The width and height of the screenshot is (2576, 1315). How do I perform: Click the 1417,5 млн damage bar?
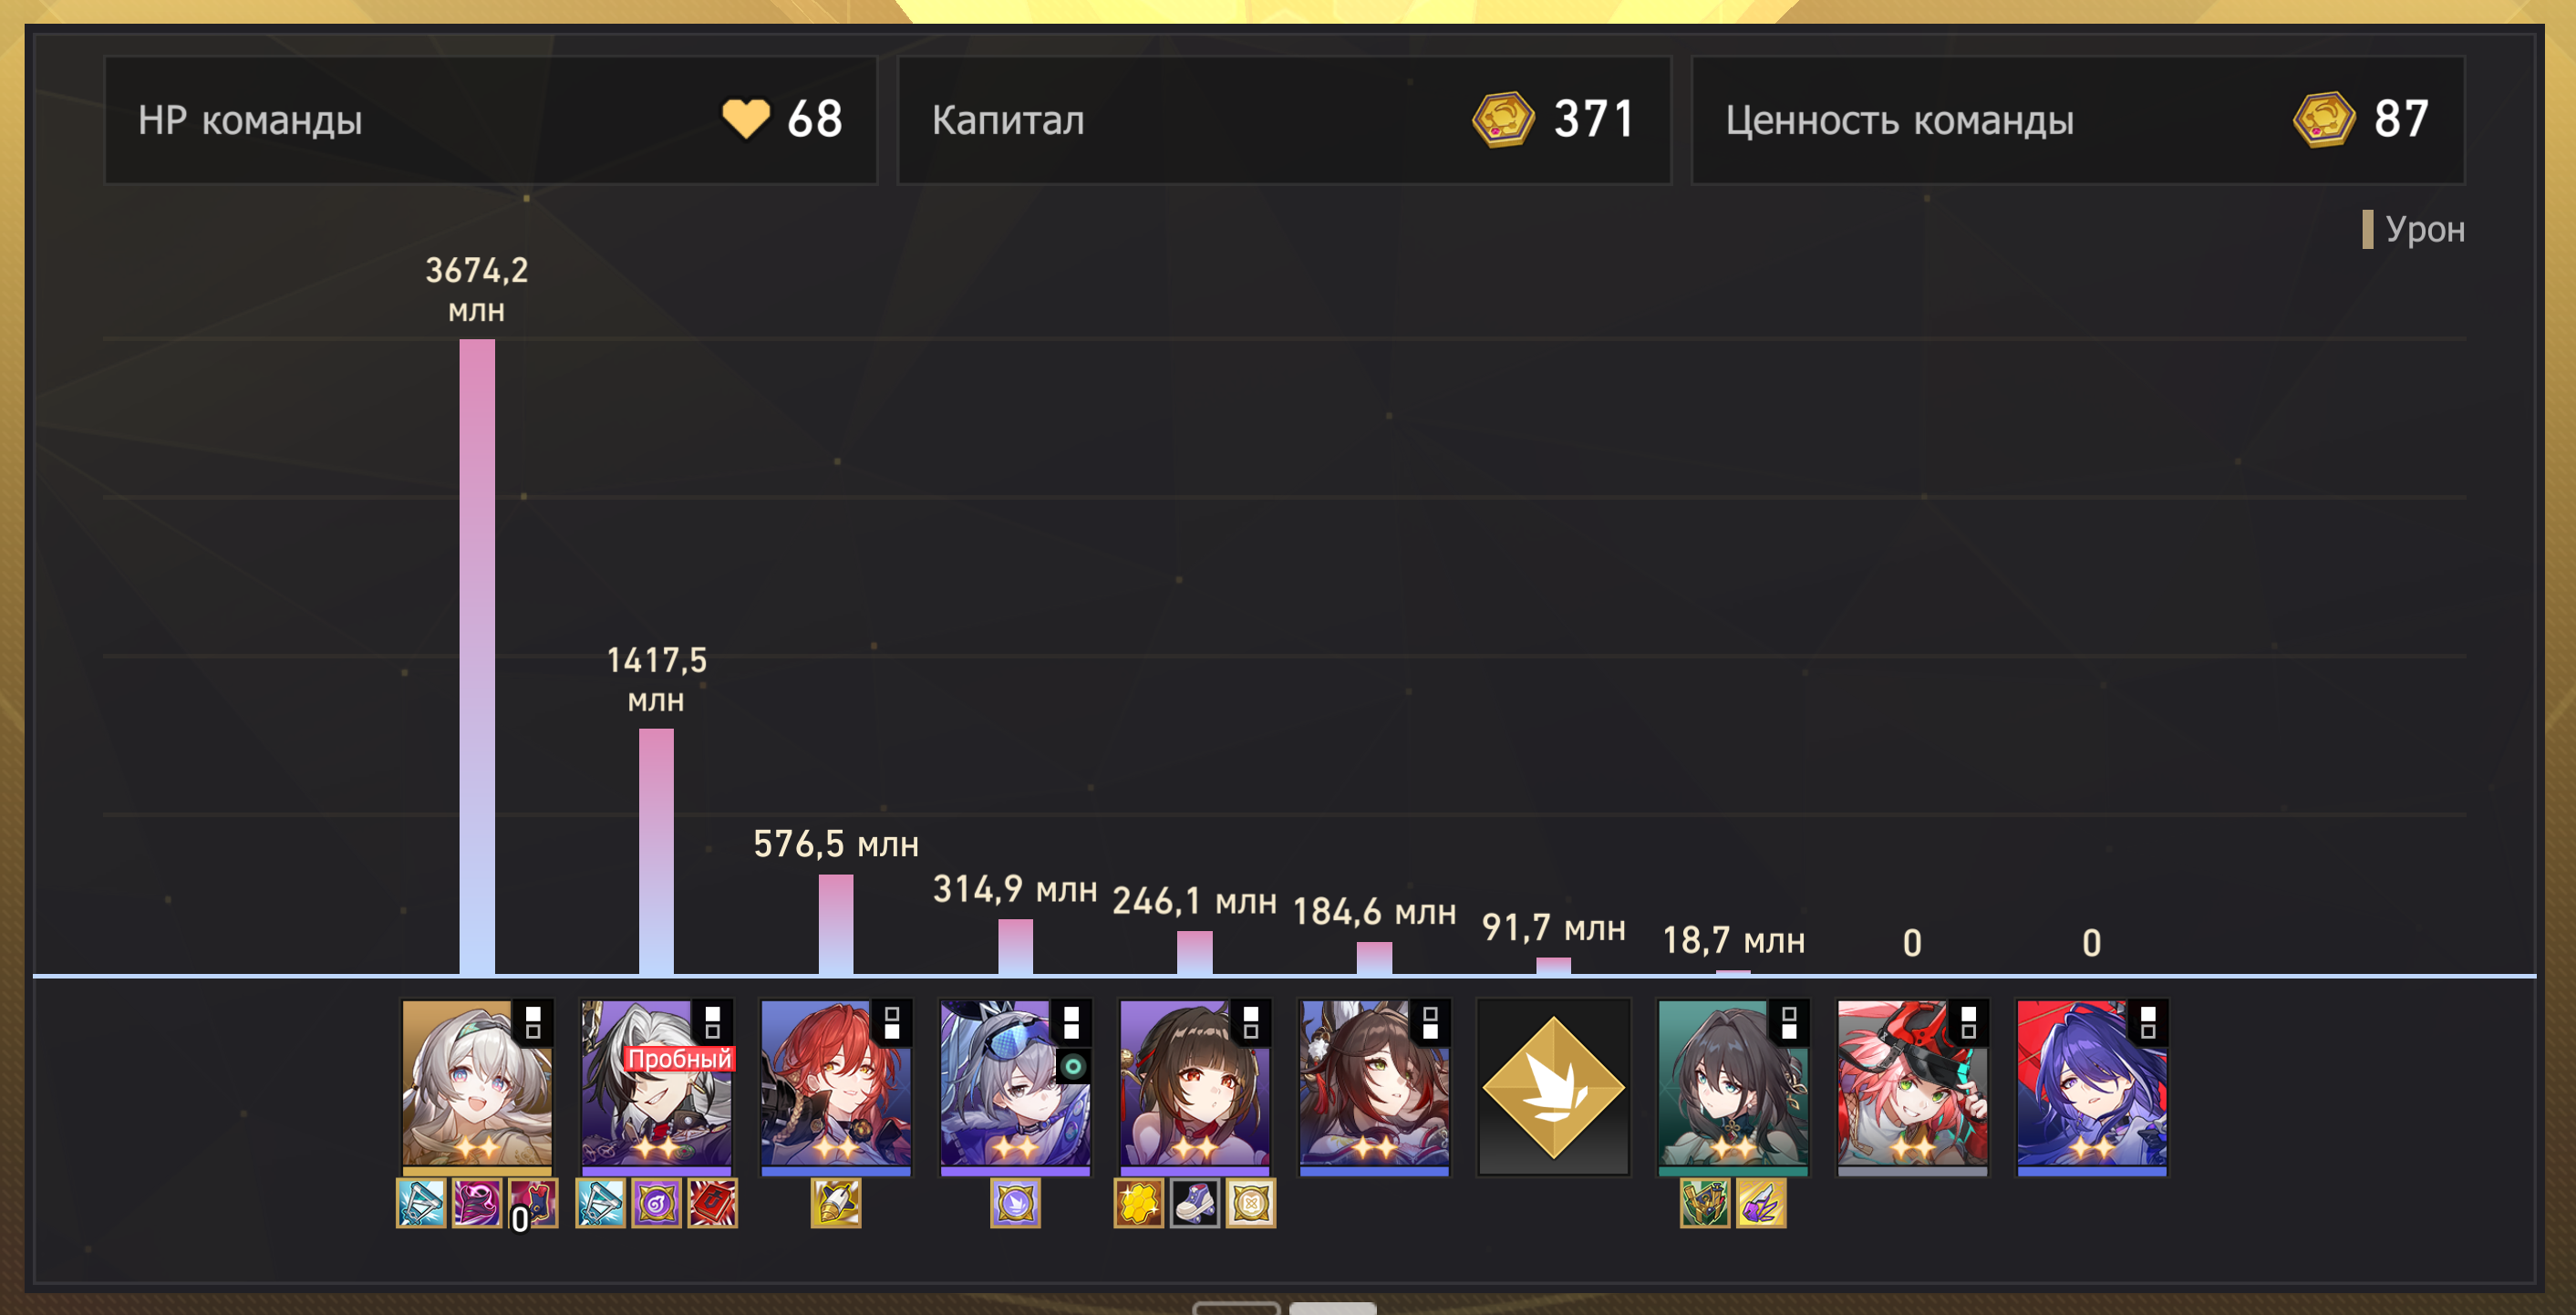pyautogui.click(x=656, y=851)
